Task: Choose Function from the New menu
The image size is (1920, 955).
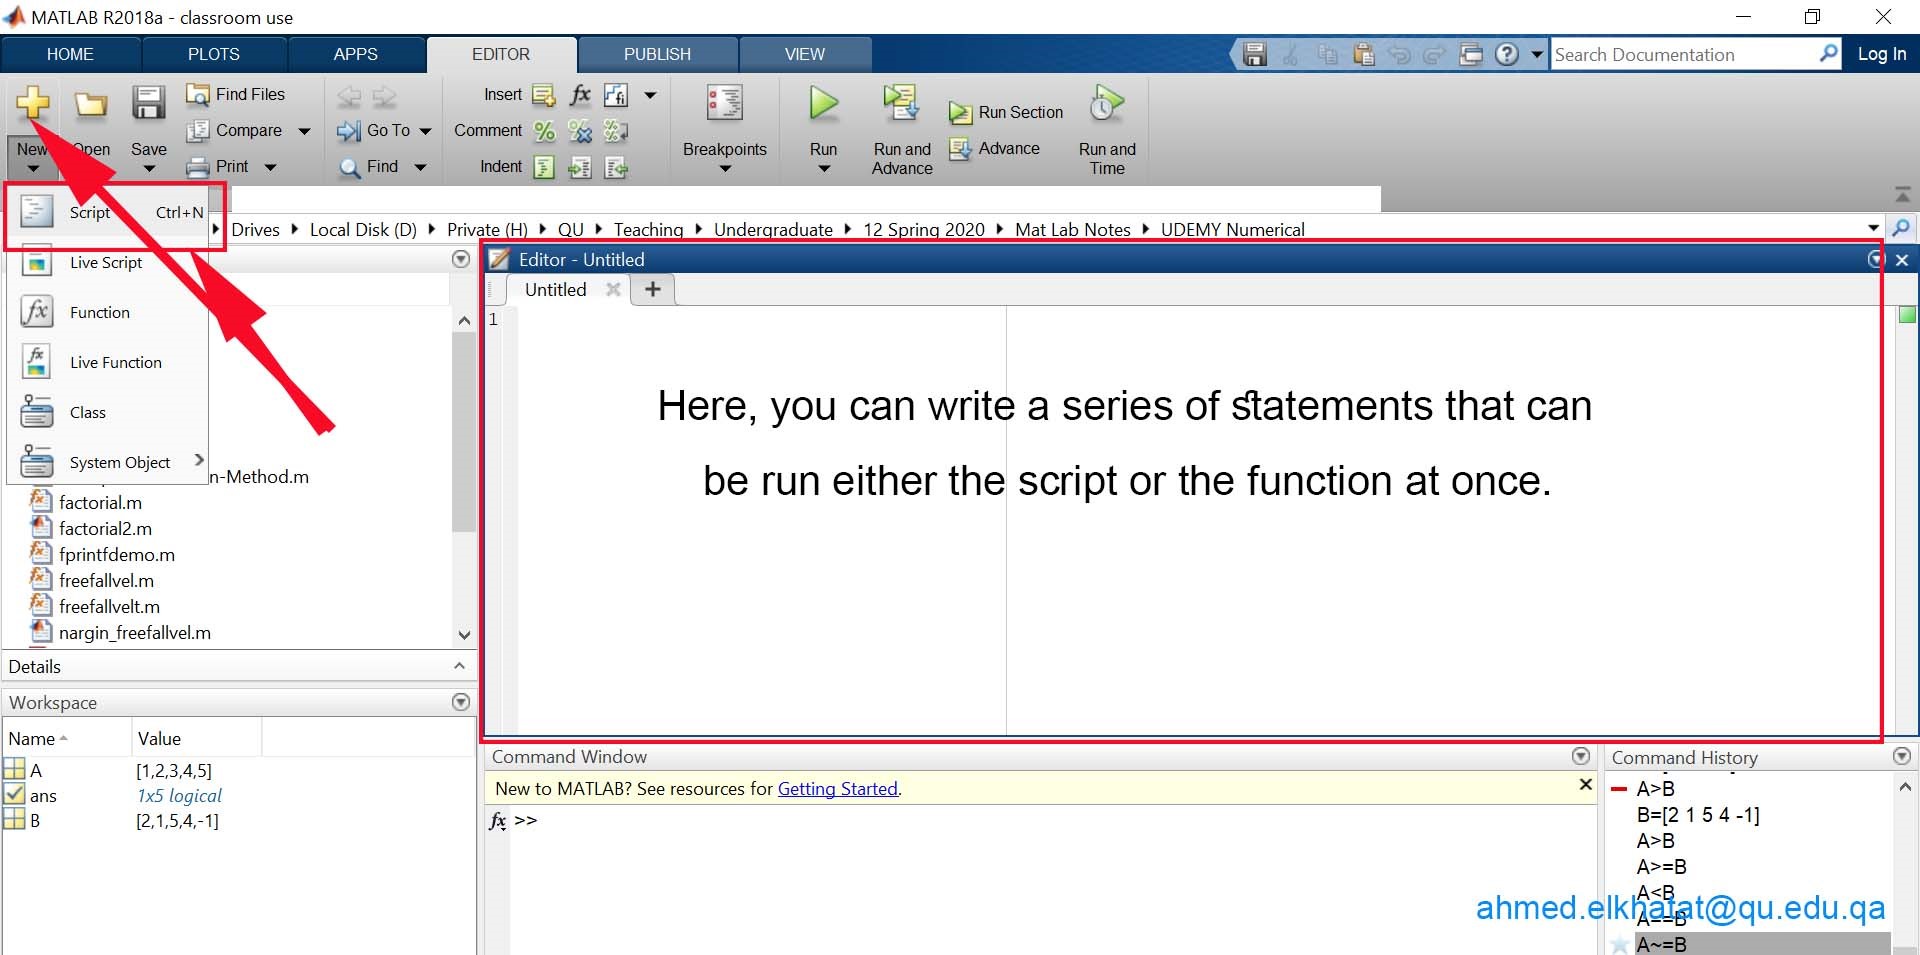Action: [108, 312]
